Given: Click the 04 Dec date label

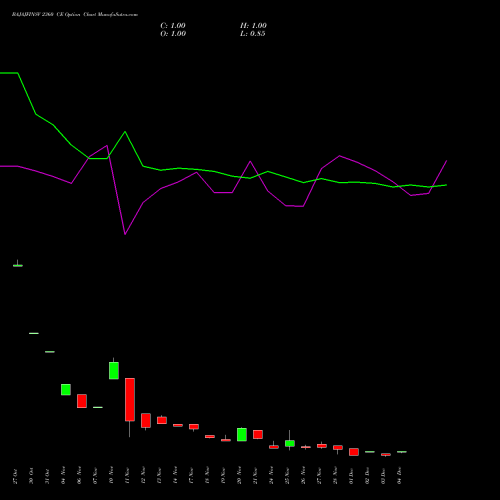Looking at the screenshot, I should point(399,476).
